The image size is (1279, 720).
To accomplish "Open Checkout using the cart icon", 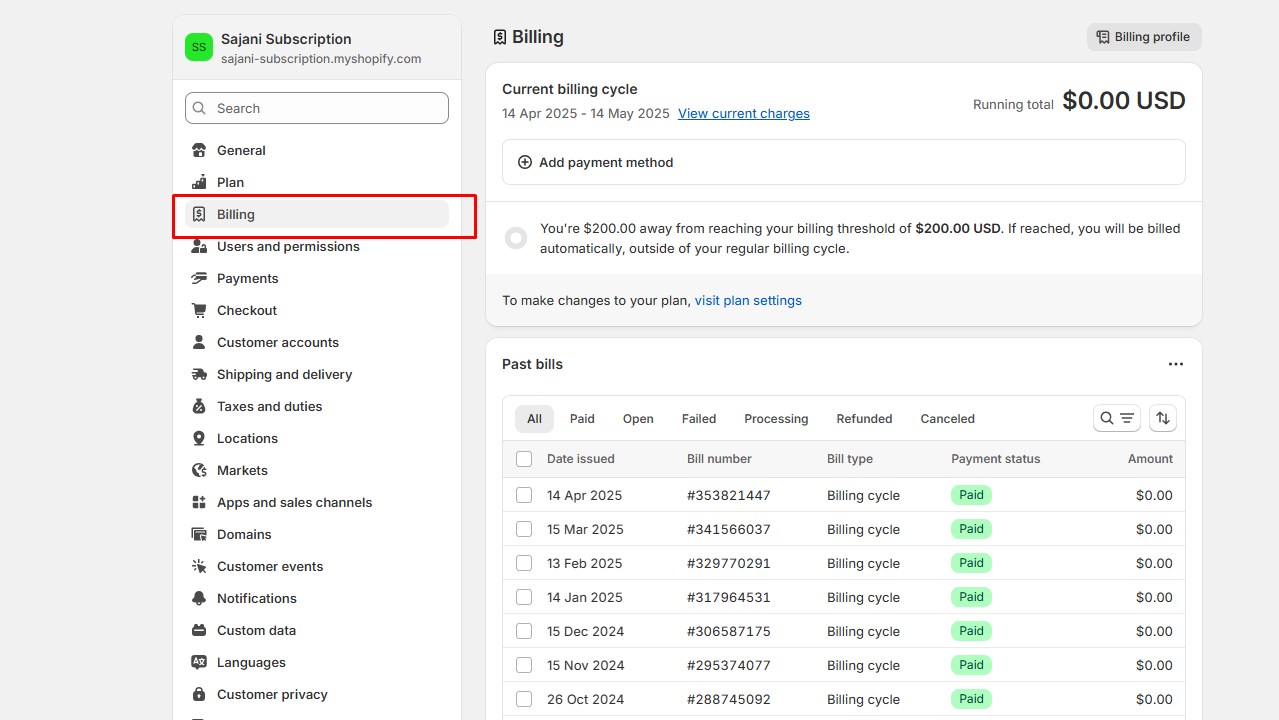I will point(199,311).
